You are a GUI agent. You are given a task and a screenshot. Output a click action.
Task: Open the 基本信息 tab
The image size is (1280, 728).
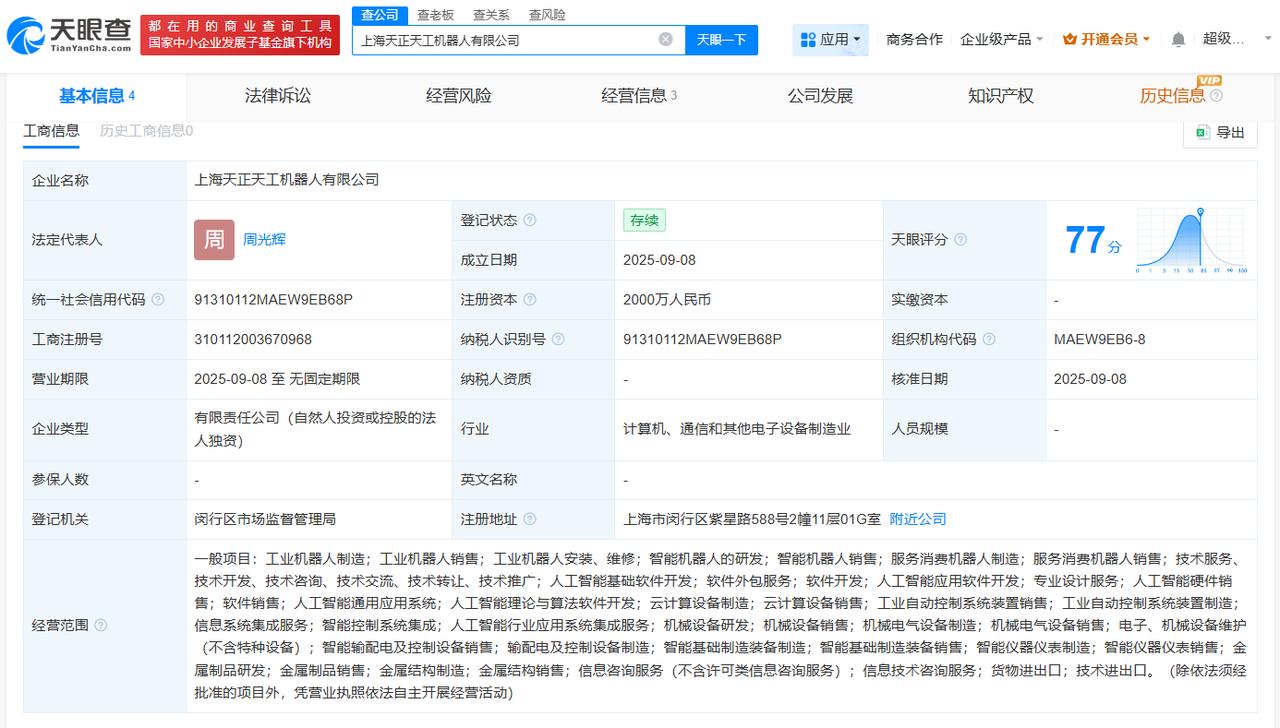[x=96, y=96]
